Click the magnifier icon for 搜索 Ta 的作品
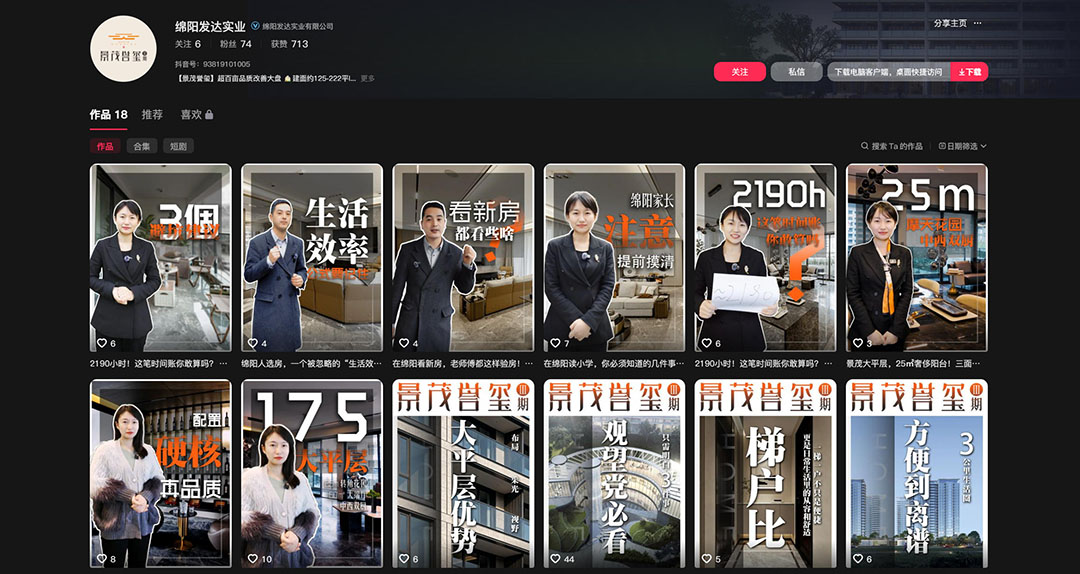The height and width of the screenshot is (574, 1080). coord(864,146)
